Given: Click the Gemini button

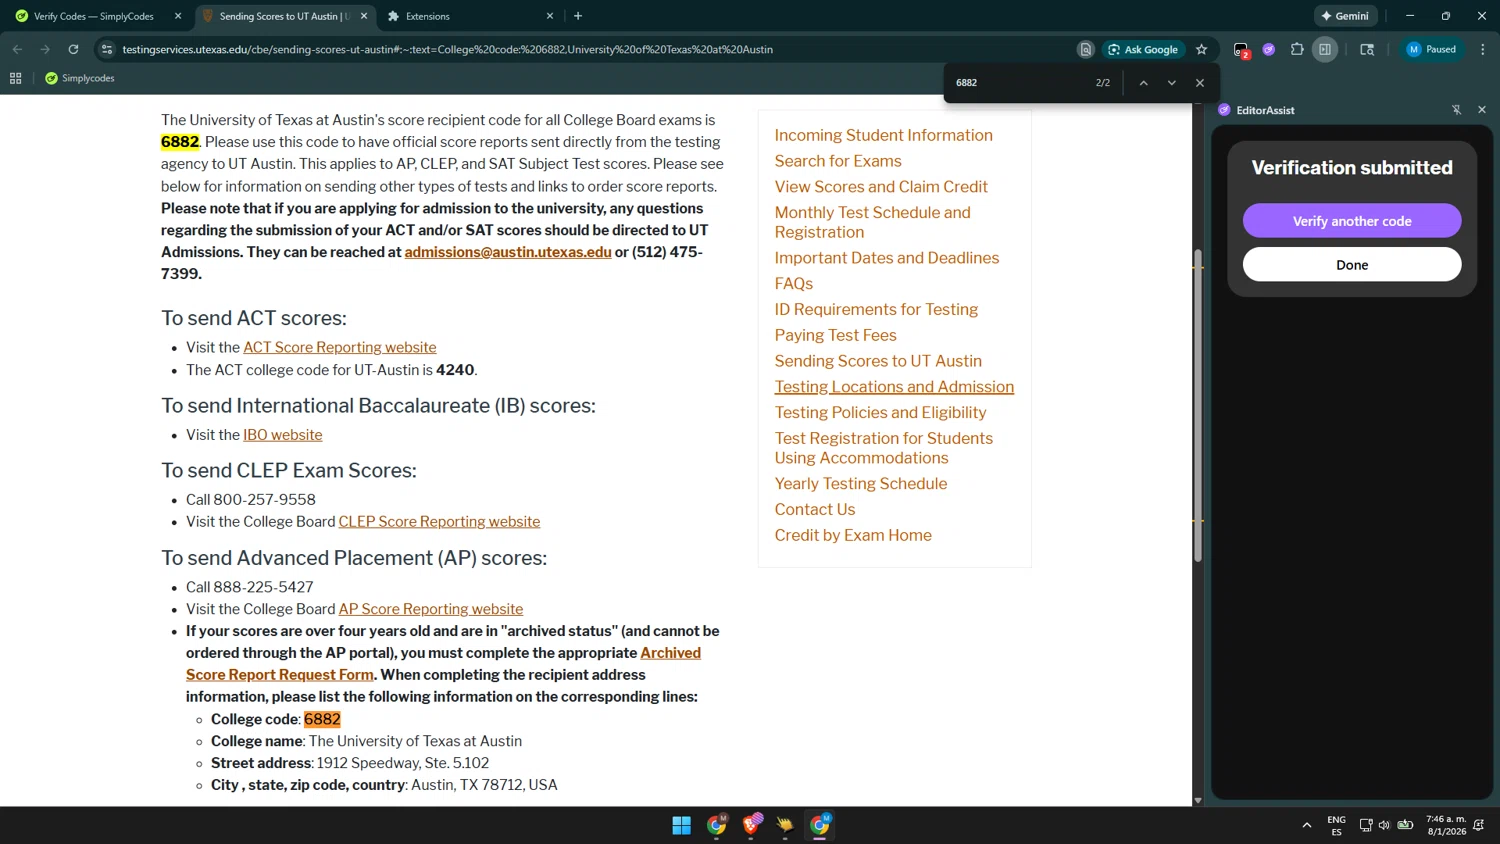Looking at the screenshot, I should click(1346, 16).
